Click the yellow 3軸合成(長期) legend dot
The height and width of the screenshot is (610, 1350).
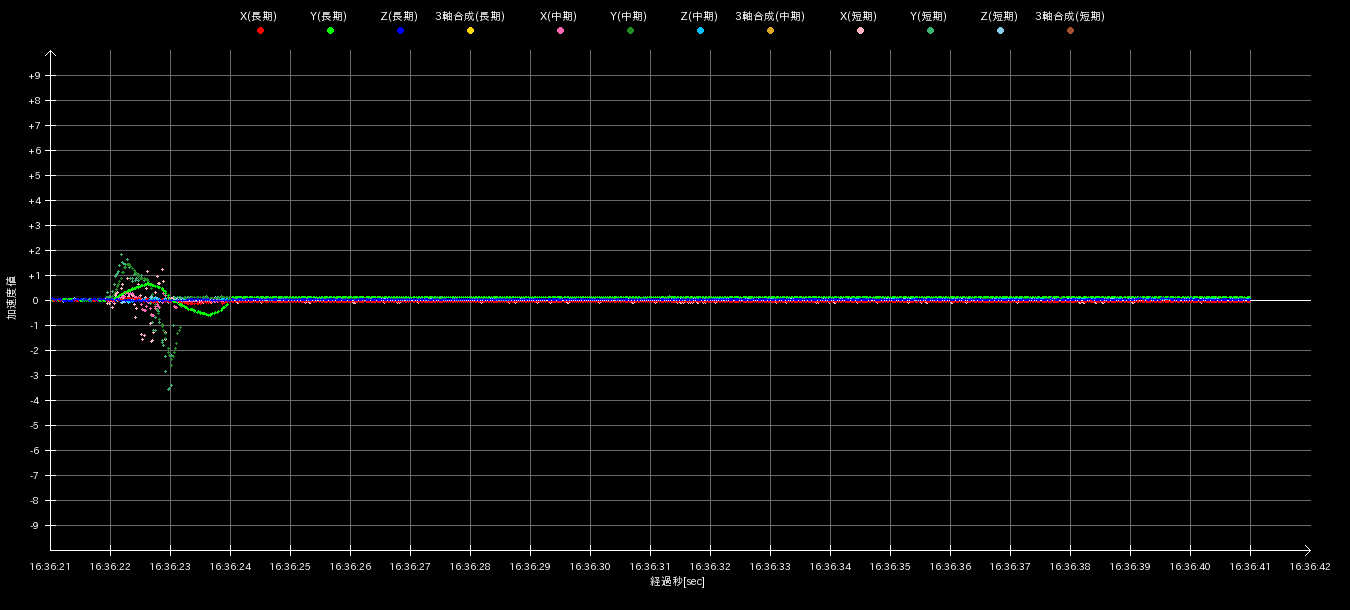pyautogui.click(x=470, y=31)
